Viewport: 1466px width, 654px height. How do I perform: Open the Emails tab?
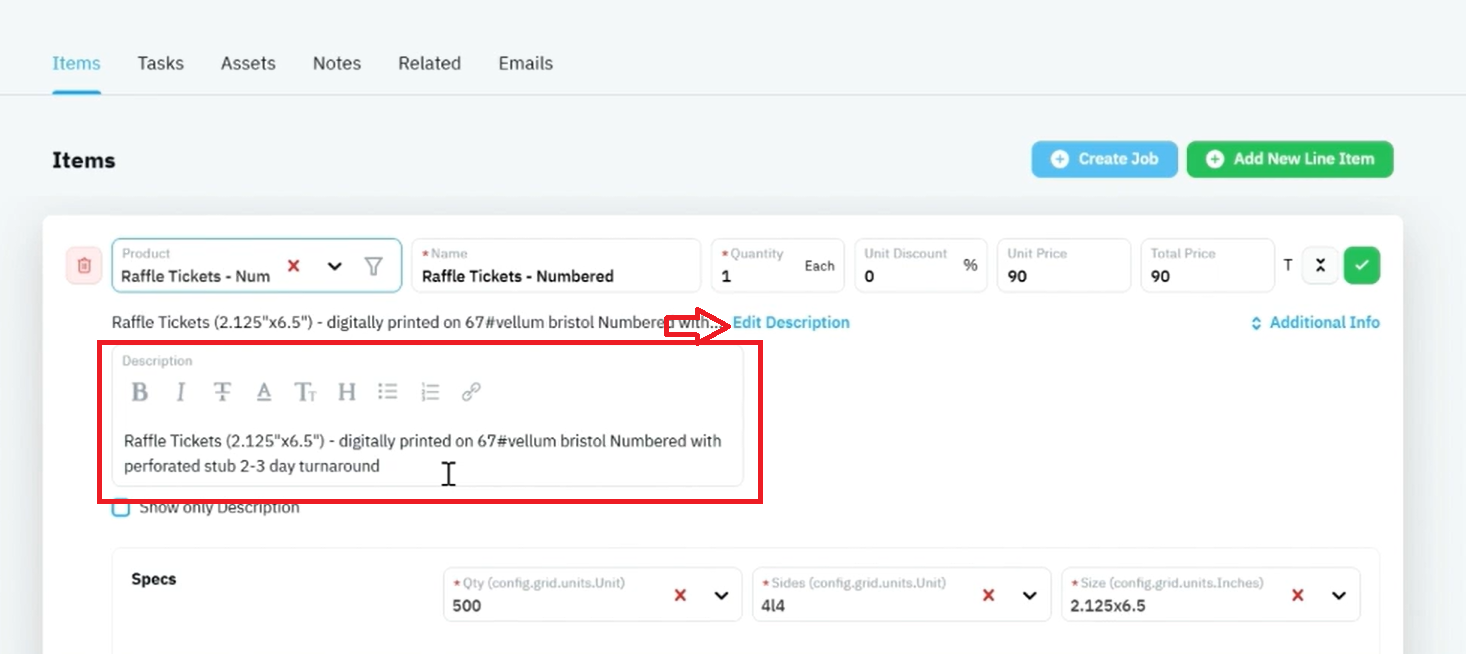(526, 63)
